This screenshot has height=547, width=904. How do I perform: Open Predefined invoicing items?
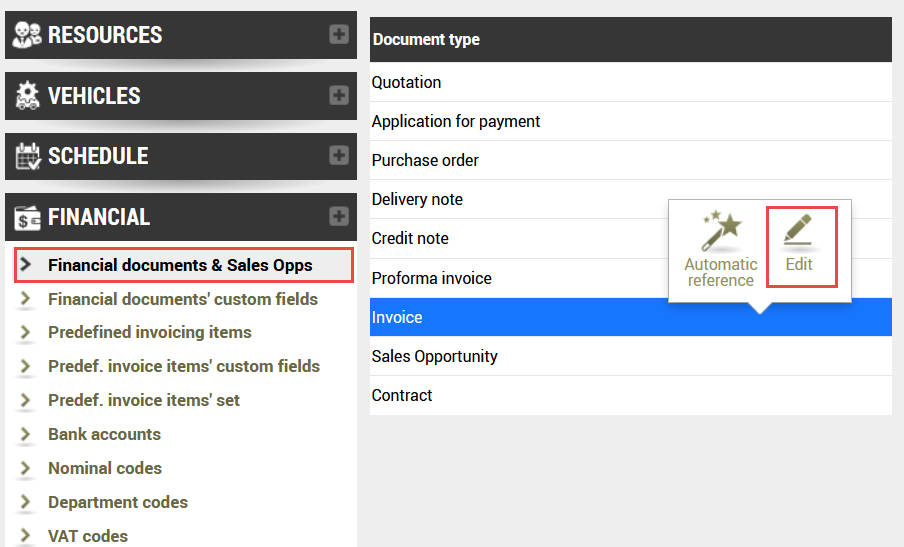point(149,333)
